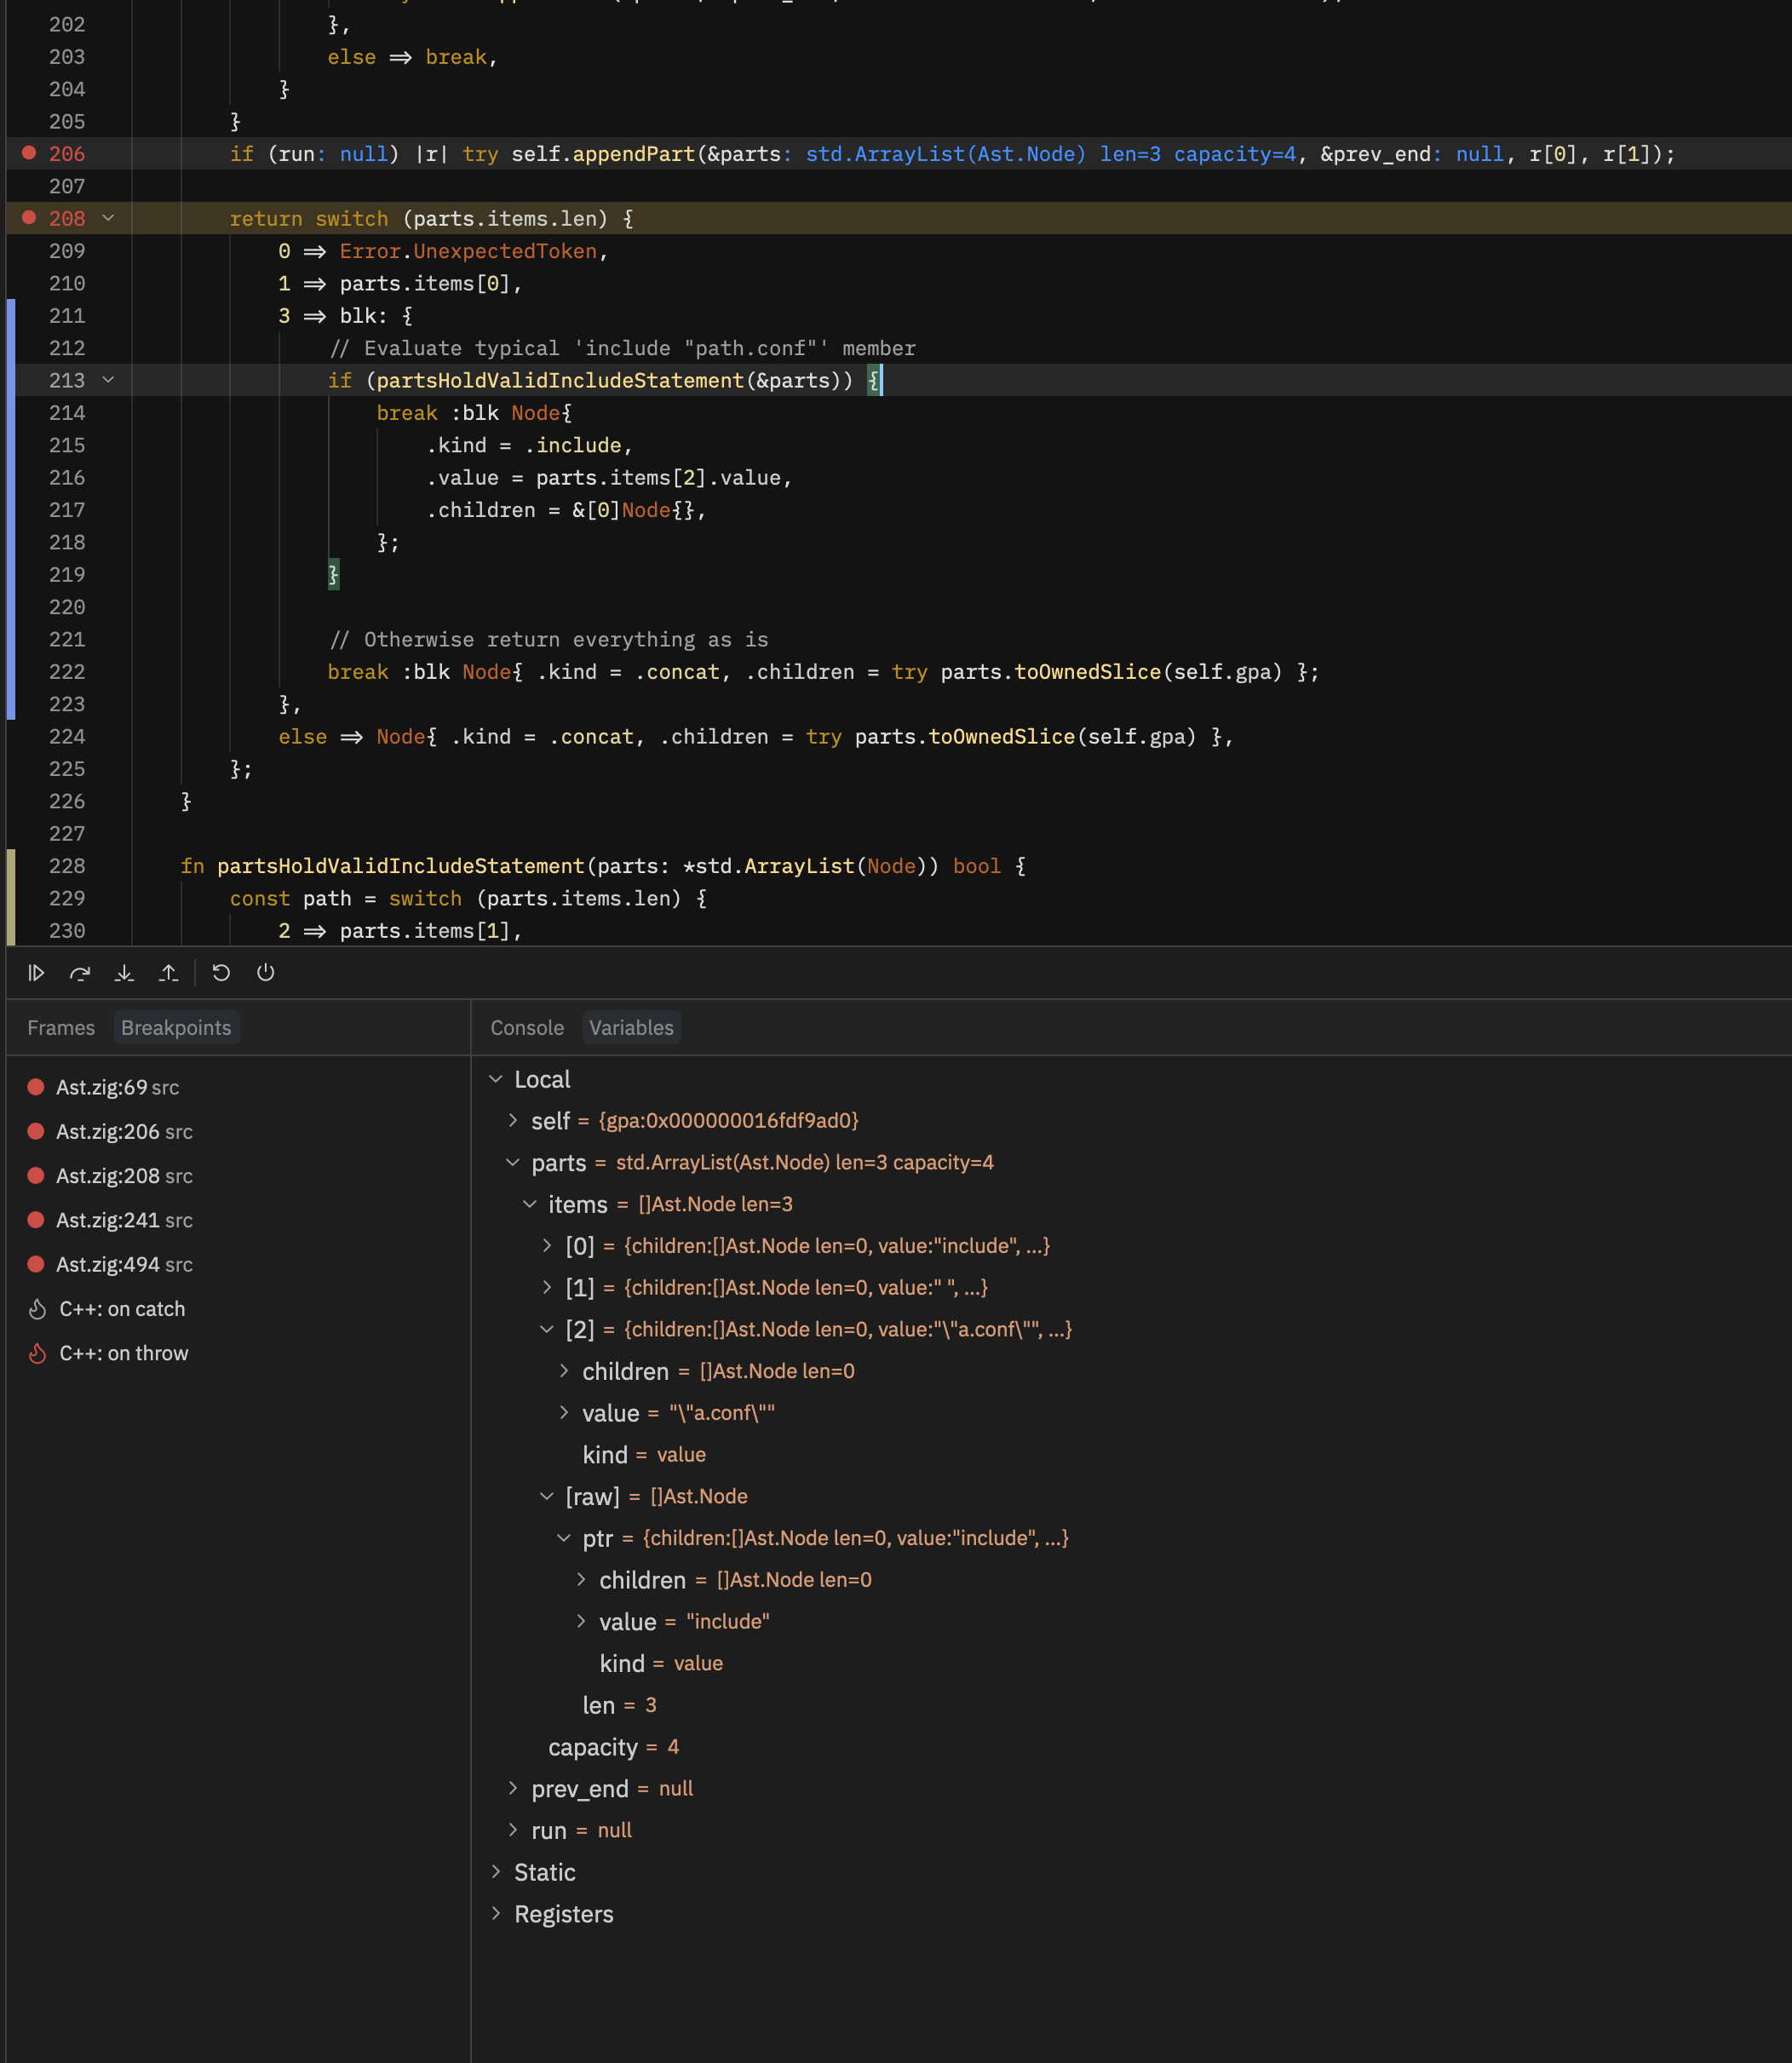1792x2063 pixels.
Task: Click line number 220 in gutter
Action: coord(67,607)
